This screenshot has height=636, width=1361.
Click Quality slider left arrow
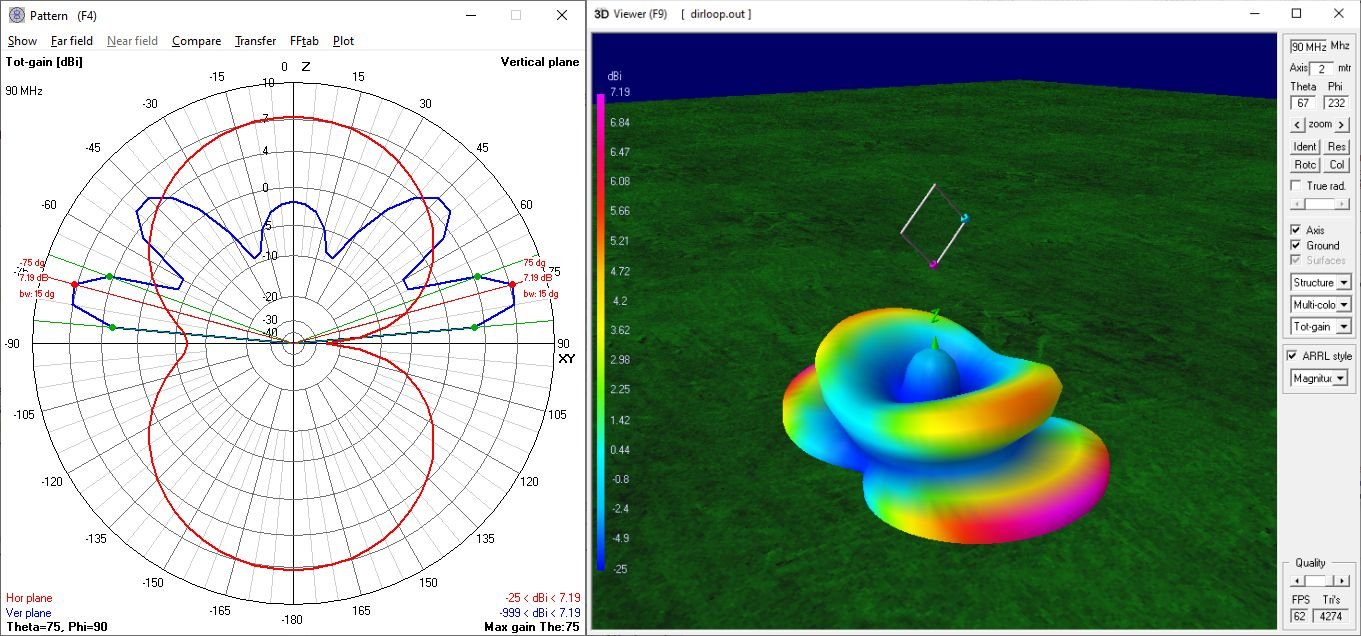coord(1296,581)
